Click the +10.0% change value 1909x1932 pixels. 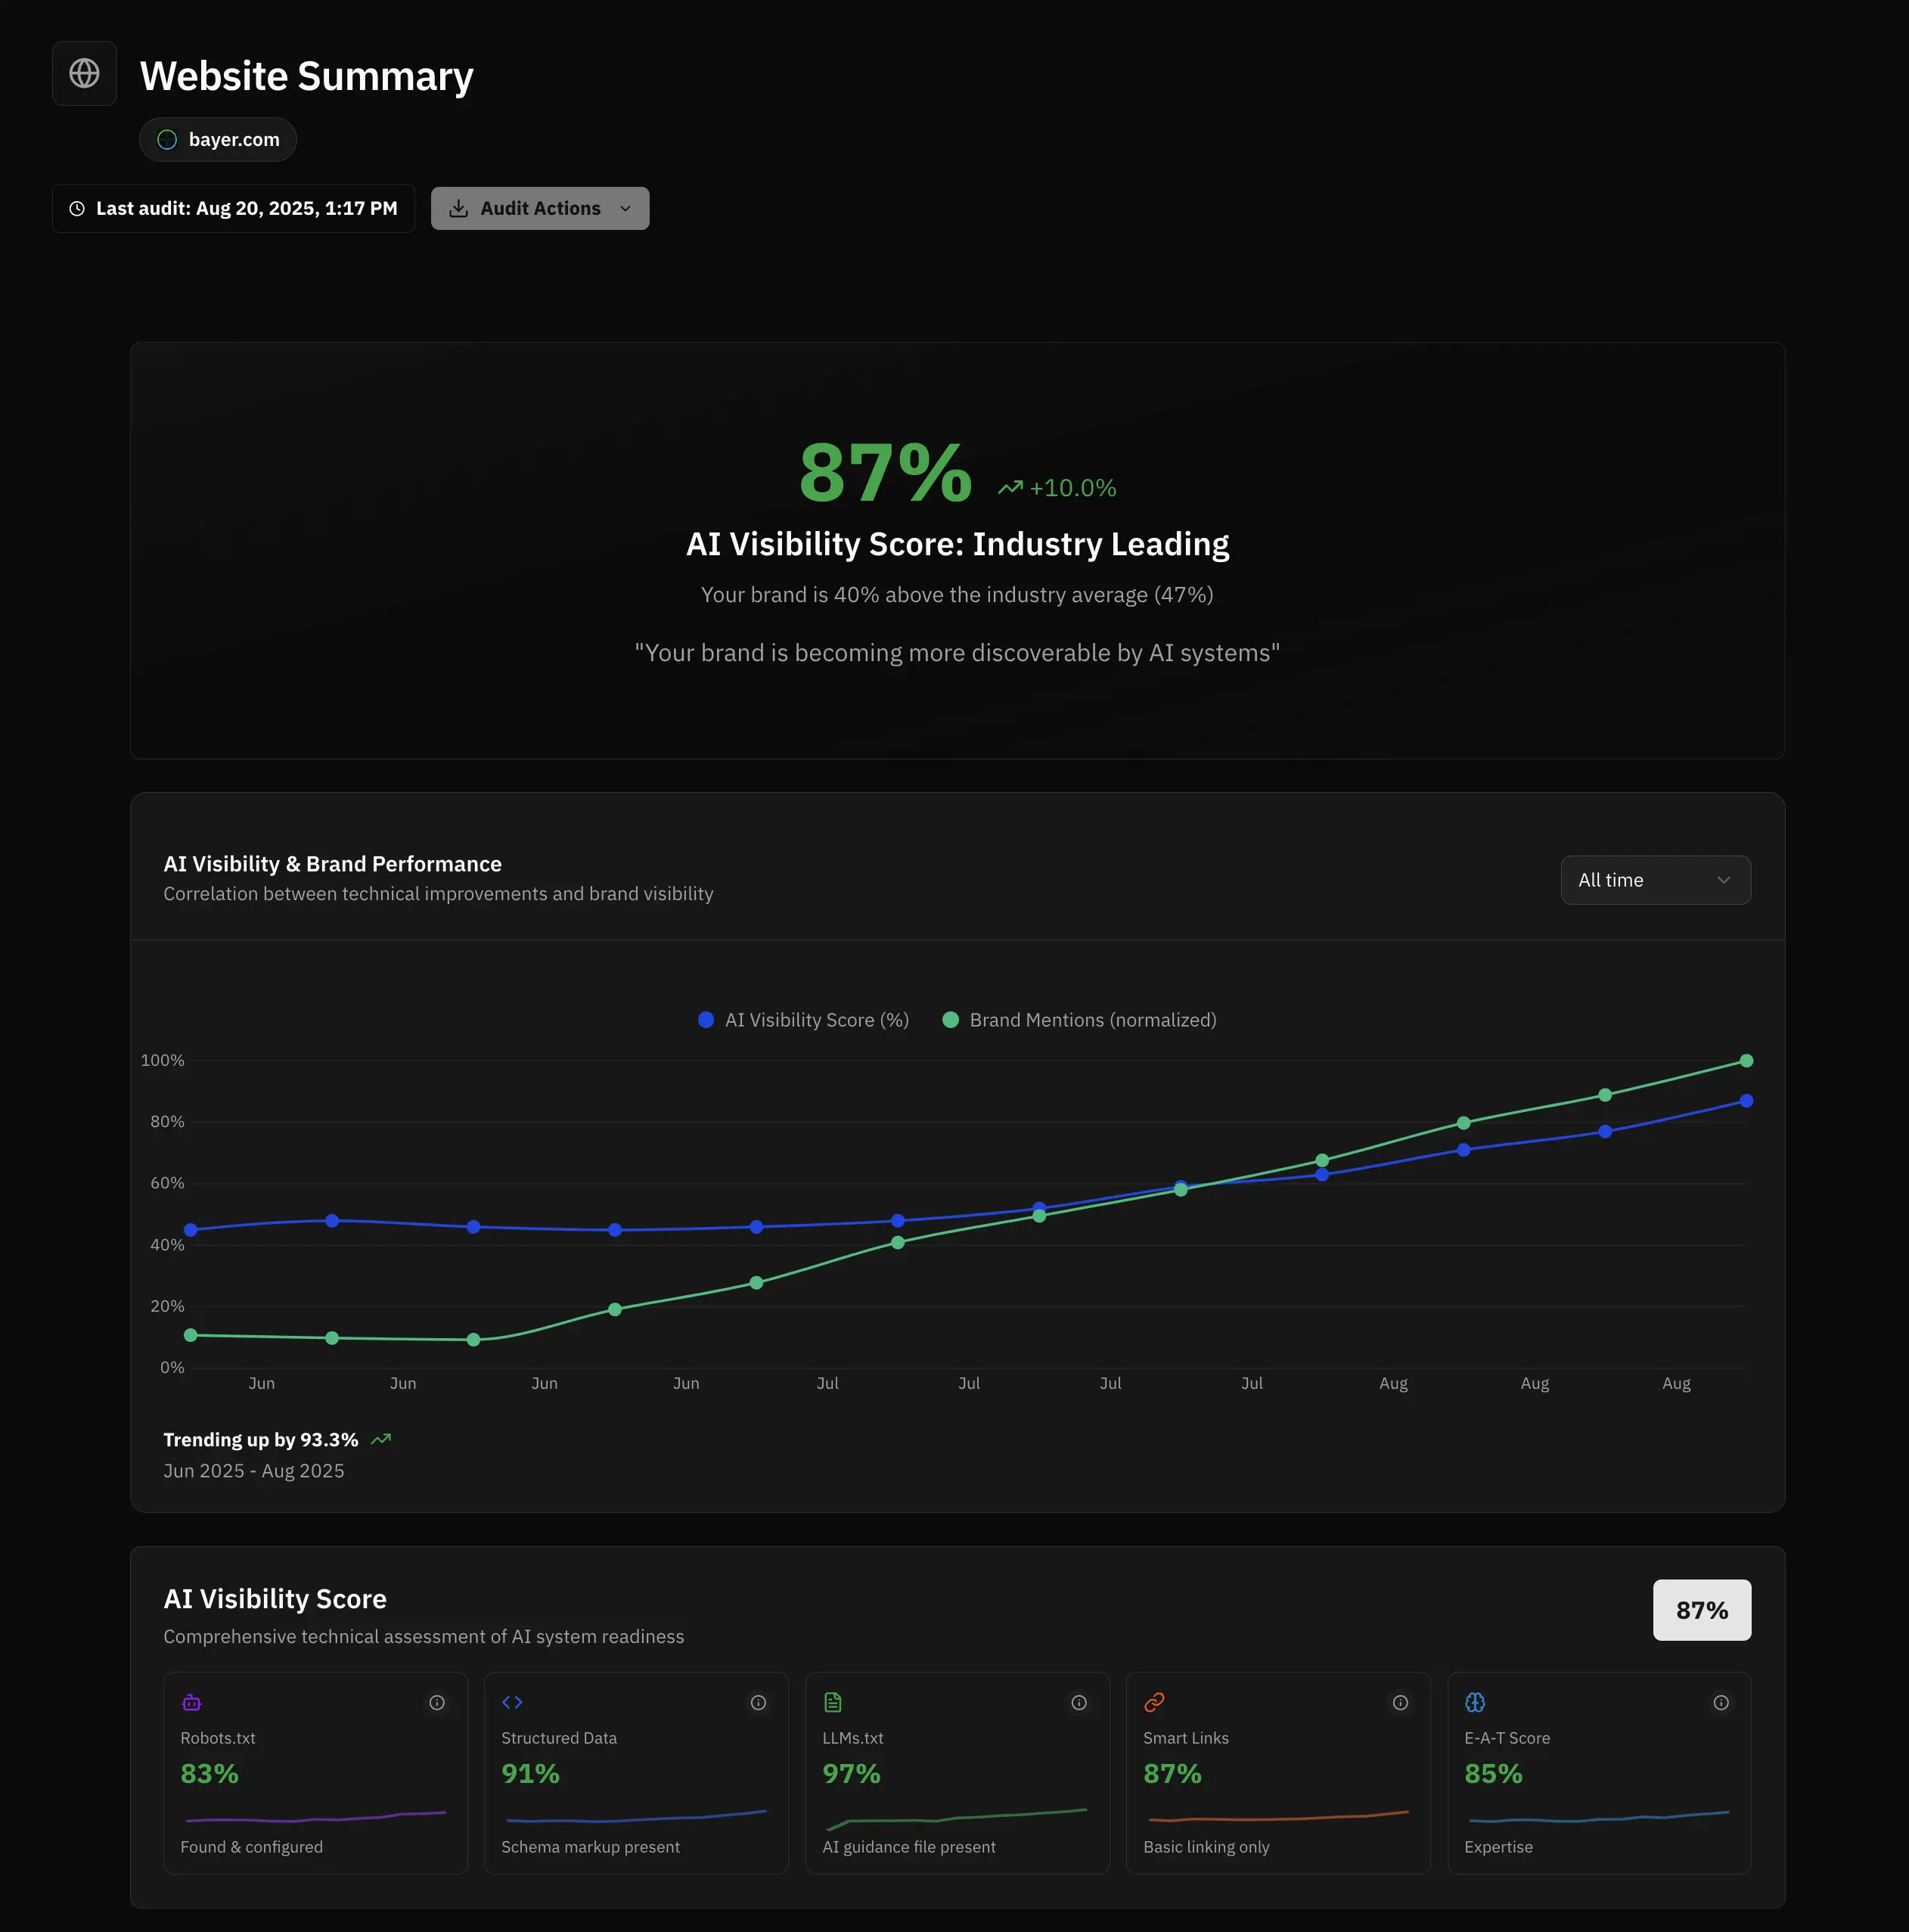coord(1073,488)
